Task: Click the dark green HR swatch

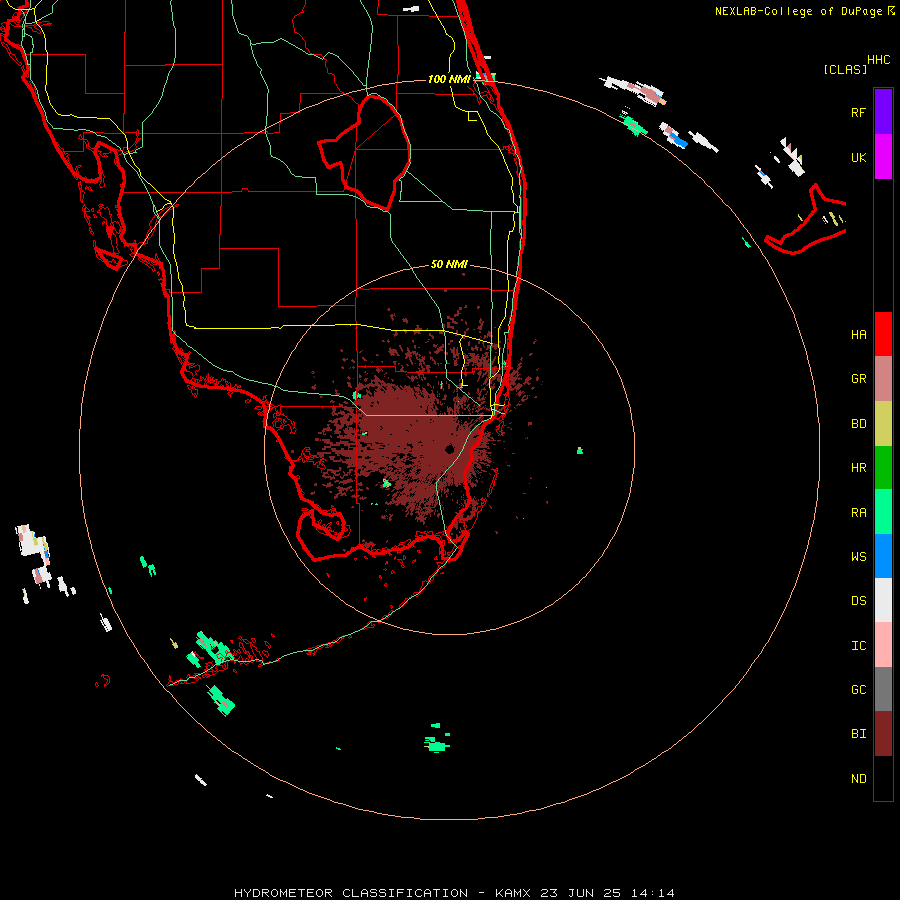Action: click(x=883, y=468)
